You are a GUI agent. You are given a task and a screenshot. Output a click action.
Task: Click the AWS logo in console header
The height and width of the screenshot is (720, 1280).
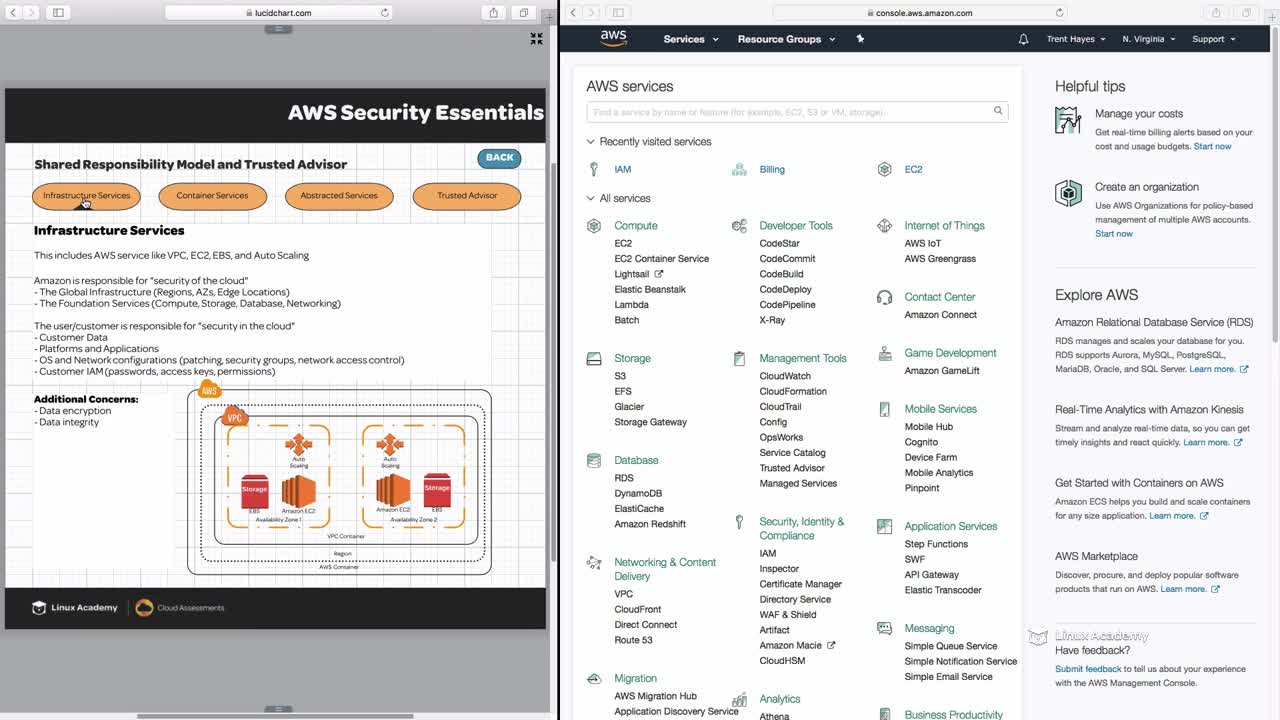click(613, 38)
